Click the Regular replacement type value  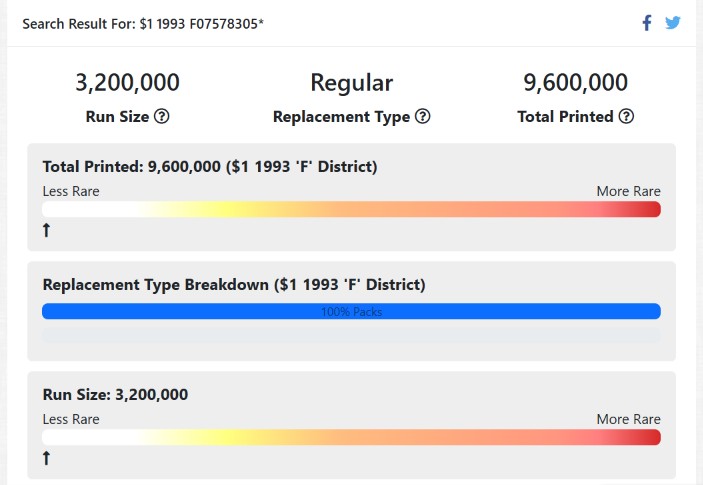pyautogui.click(x=352, y=83)
